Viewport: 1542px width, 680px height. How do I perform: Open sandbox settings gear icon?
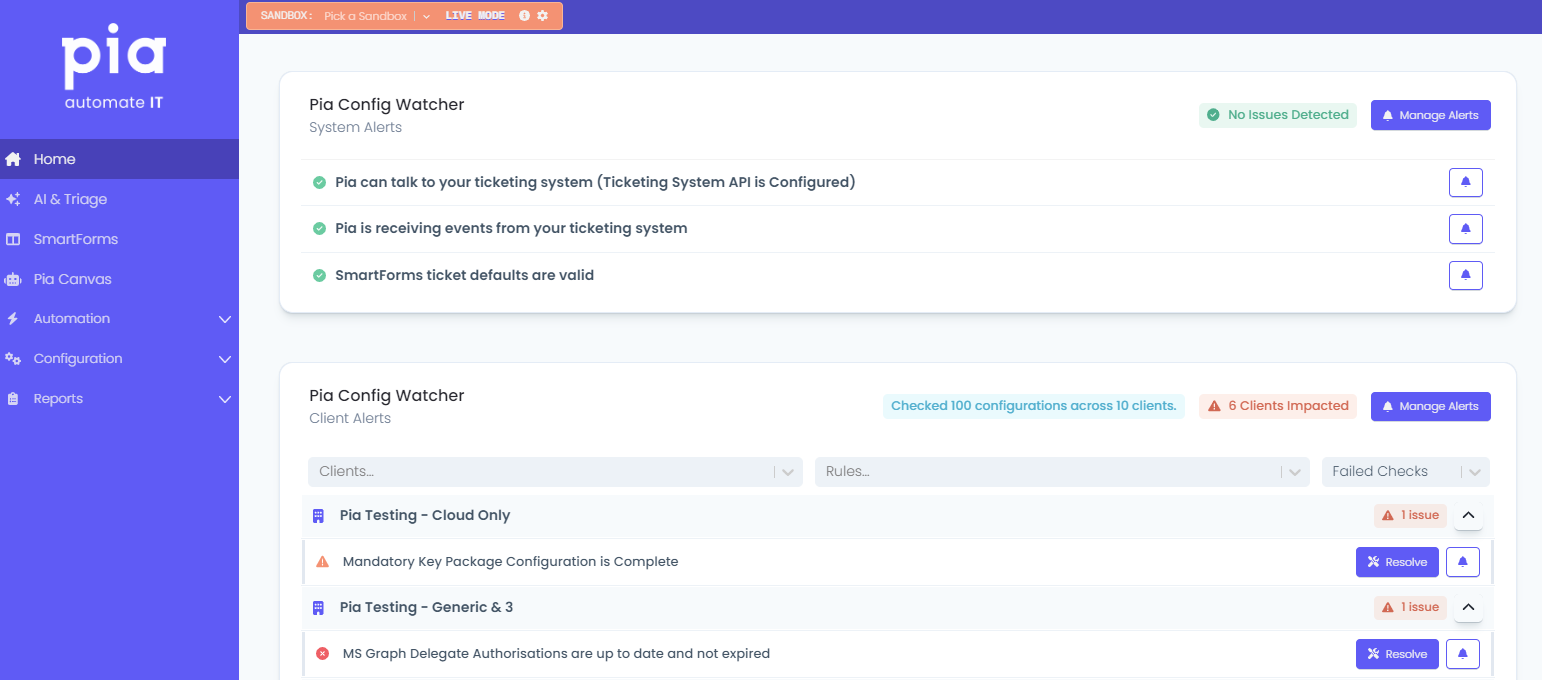[542, 16]
